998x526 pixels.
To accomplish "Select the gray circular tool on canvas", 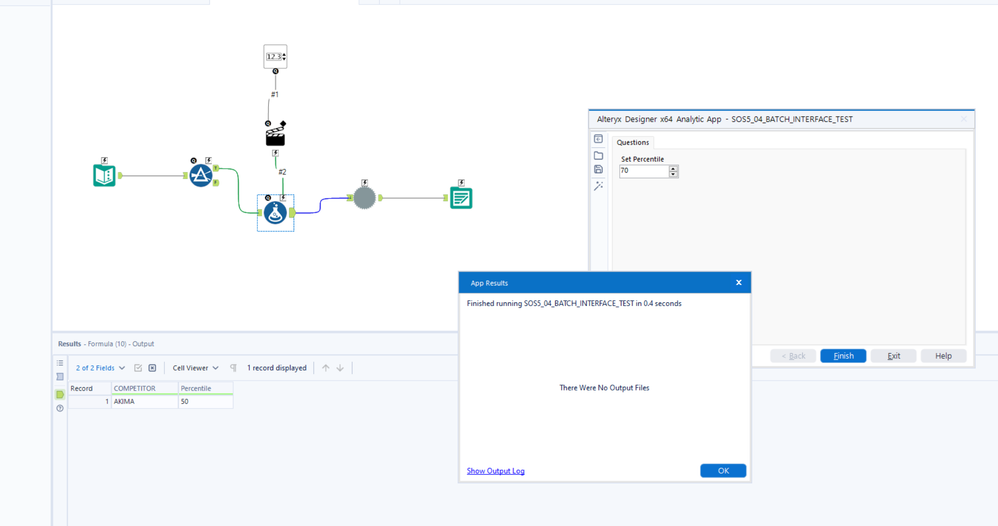I will (365, 198).
